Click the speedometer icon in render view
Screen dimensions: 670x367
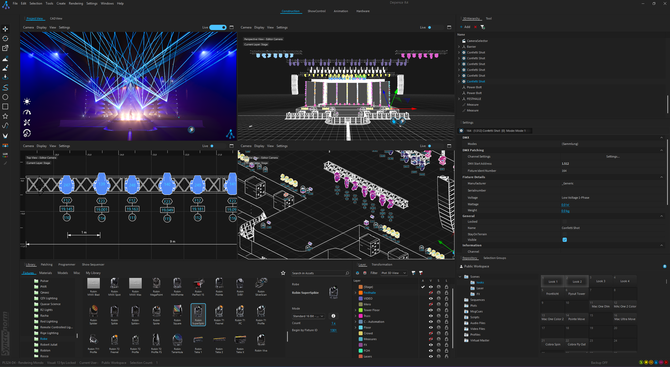click(27, 112)
